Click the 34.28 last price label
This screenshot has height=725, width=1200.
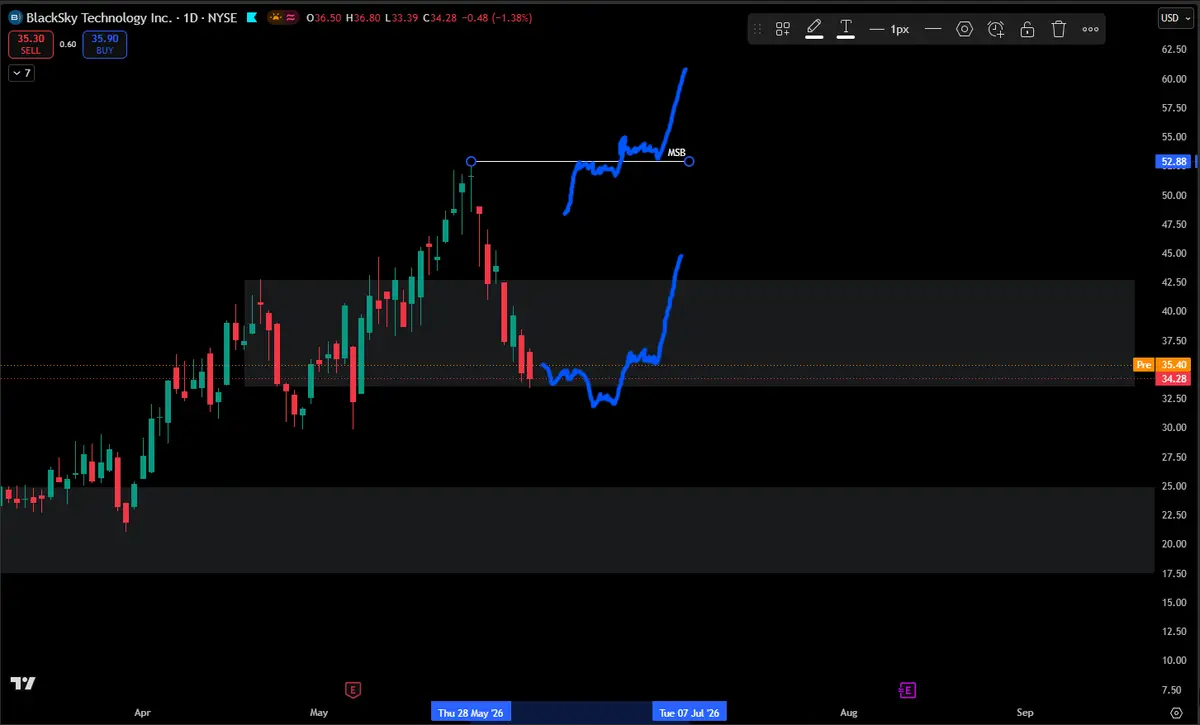(x=1172, y=379)
